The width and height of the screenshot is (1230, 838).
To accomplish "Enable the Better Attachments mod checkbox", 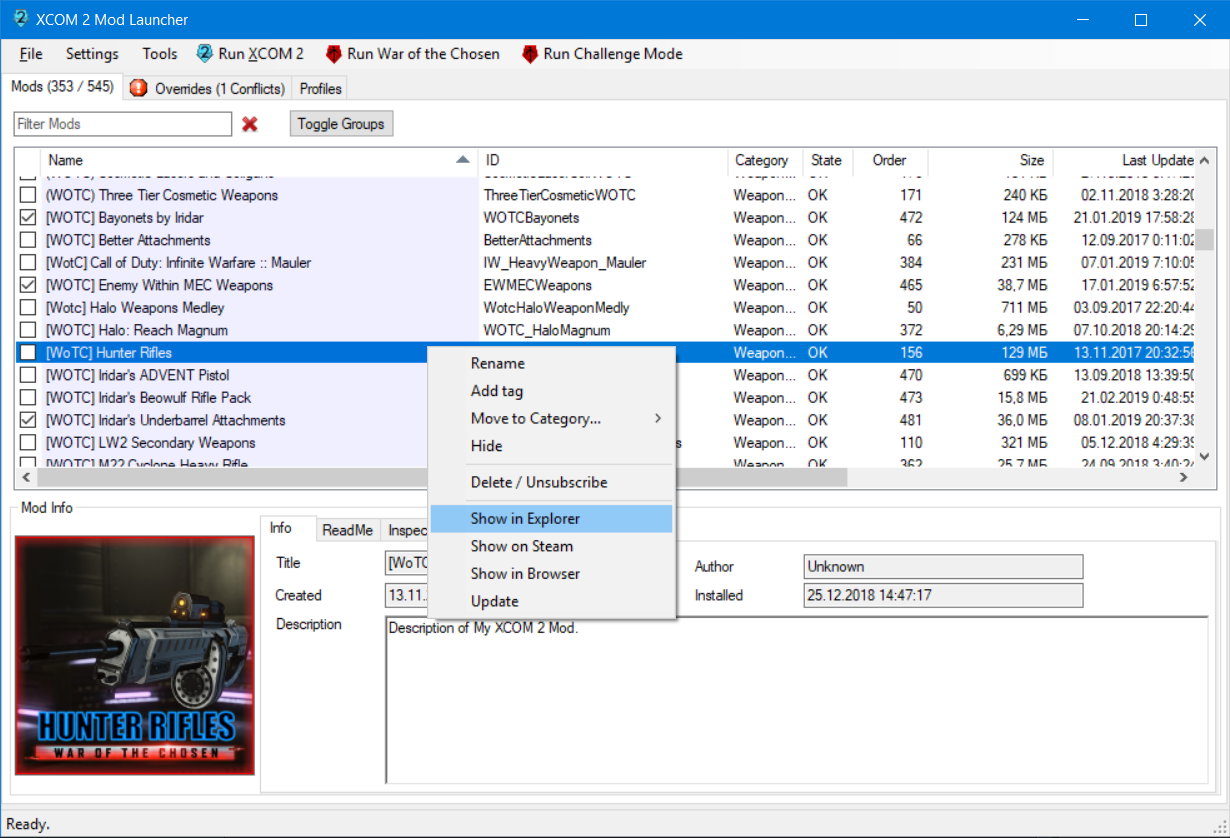I will pyautogui.click(x=28, y=240).
